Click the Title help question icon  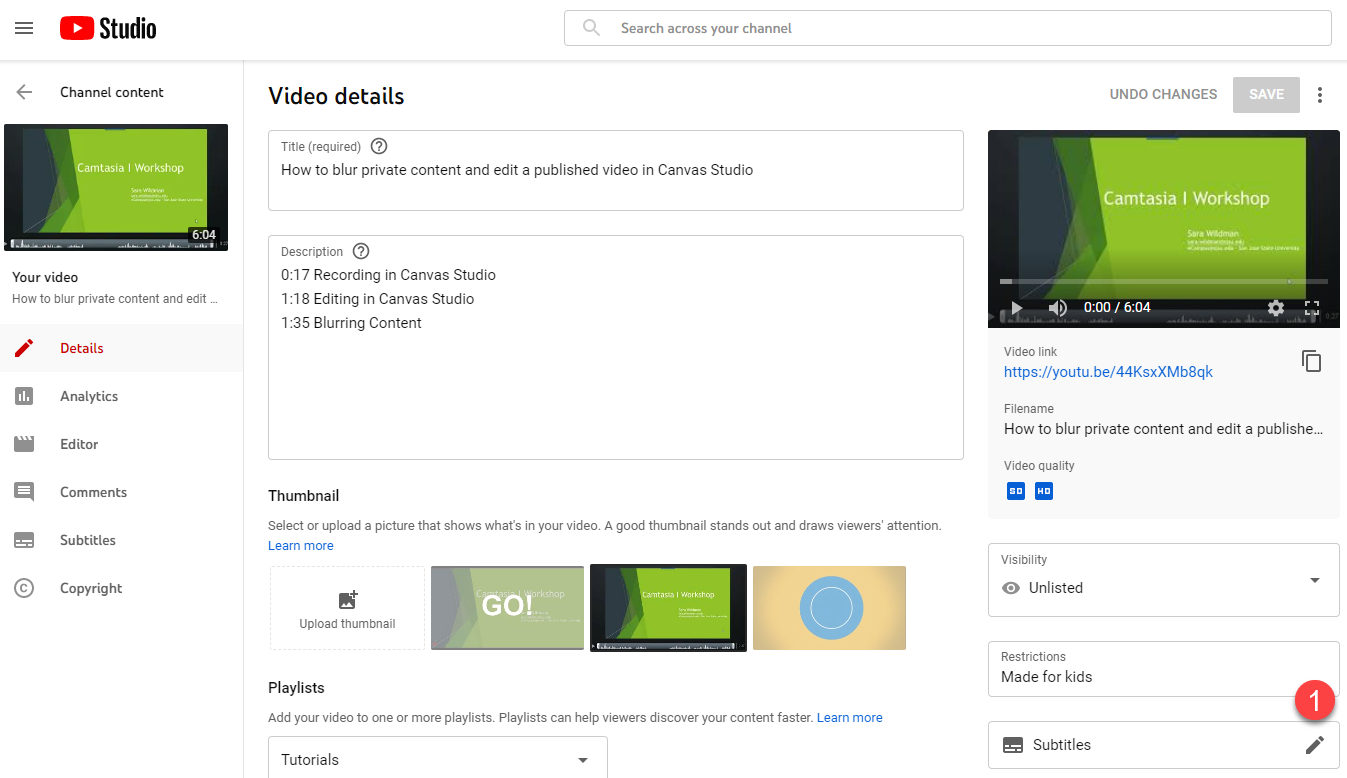379,146
